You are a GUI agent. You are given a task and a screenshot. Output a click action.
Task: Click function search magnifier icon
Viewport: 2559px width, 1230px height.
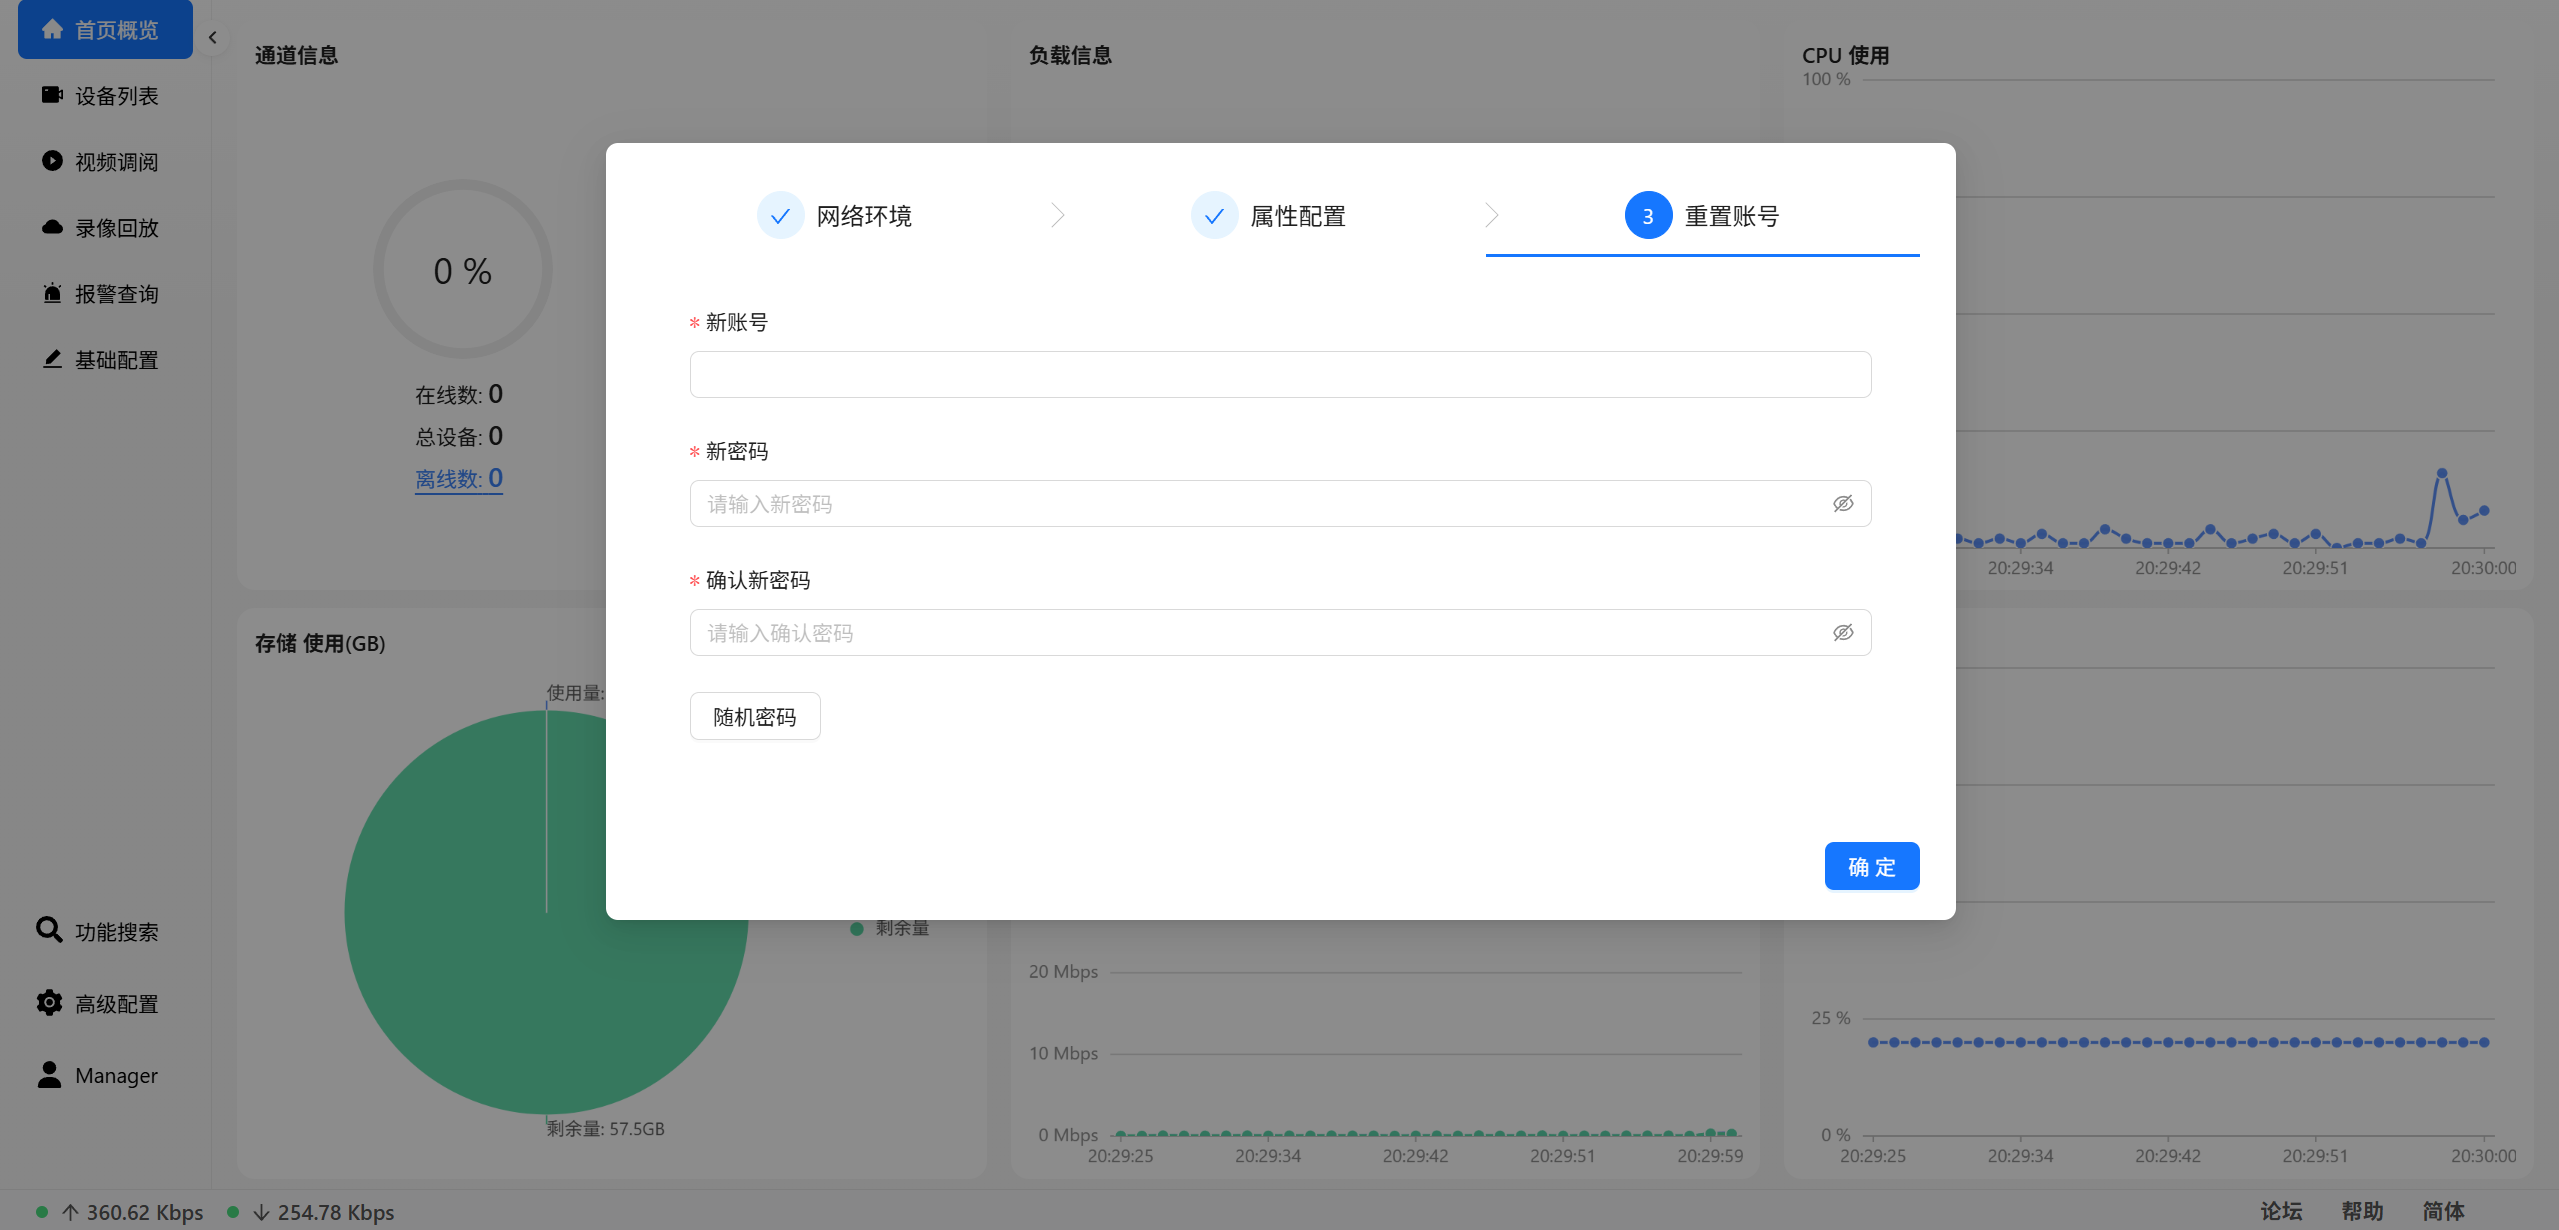tap(49, 930)
